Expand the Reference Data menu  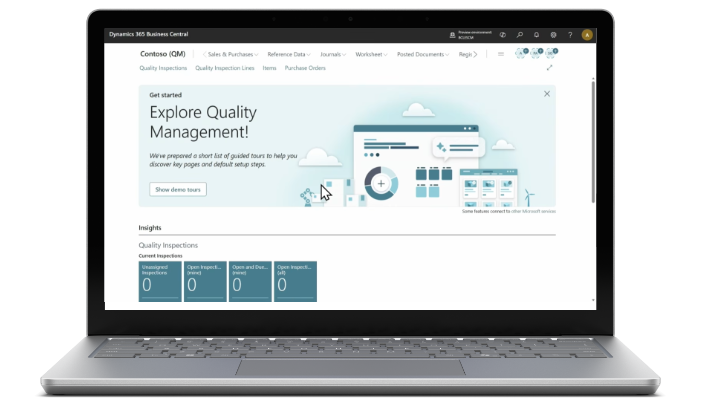click(x=289, y=54)
